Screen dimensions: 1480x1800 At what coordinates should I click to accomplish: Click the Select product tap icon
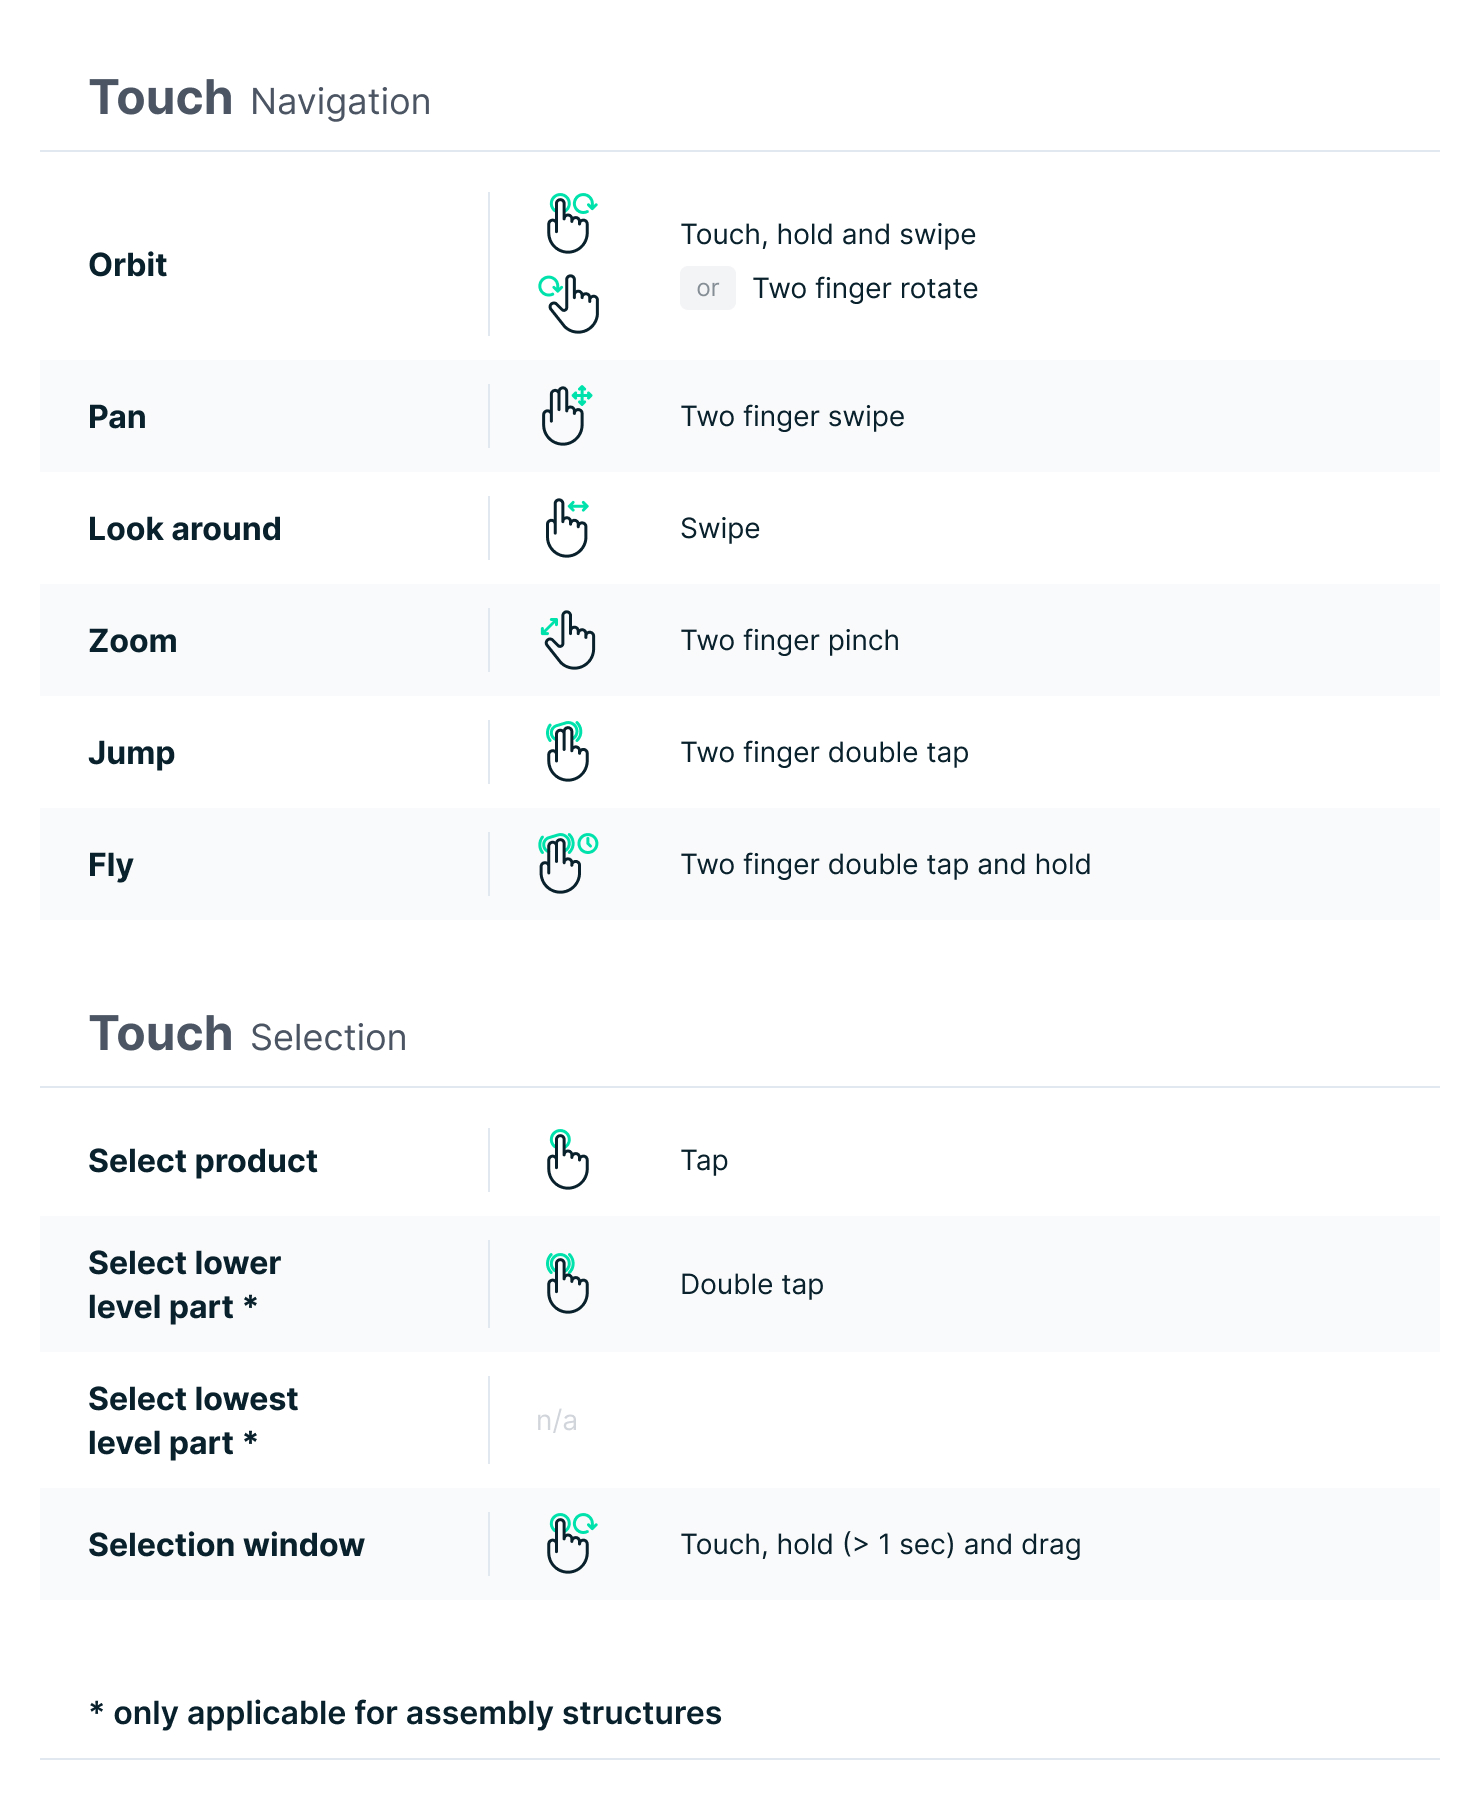point(567,1160)
